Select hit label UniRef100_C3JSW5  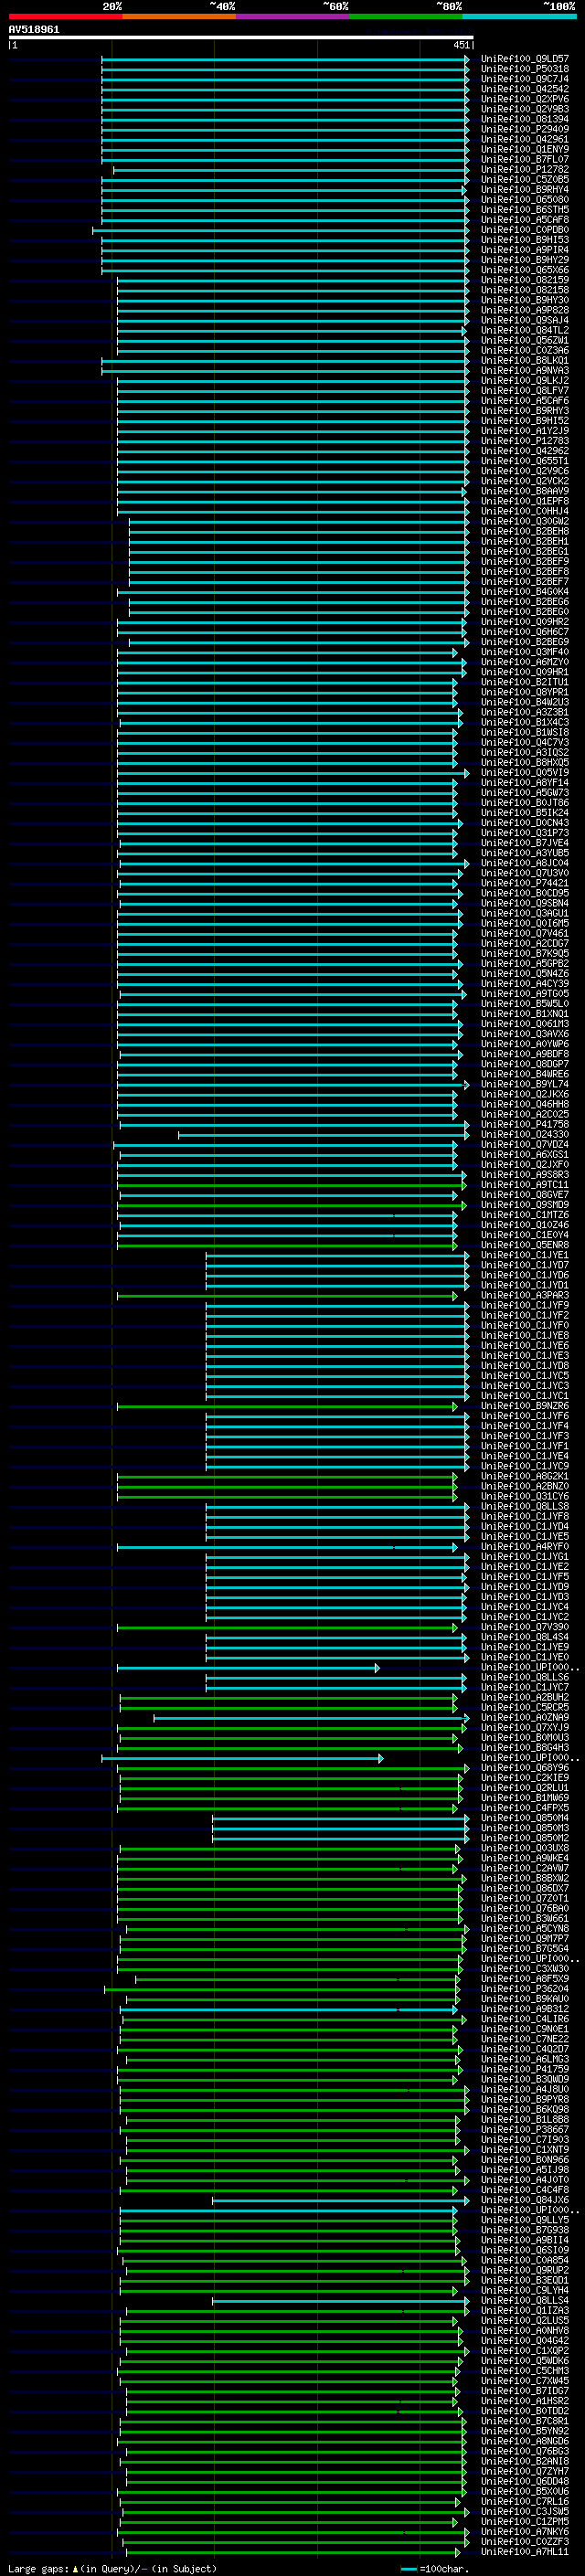[525, 2513]
